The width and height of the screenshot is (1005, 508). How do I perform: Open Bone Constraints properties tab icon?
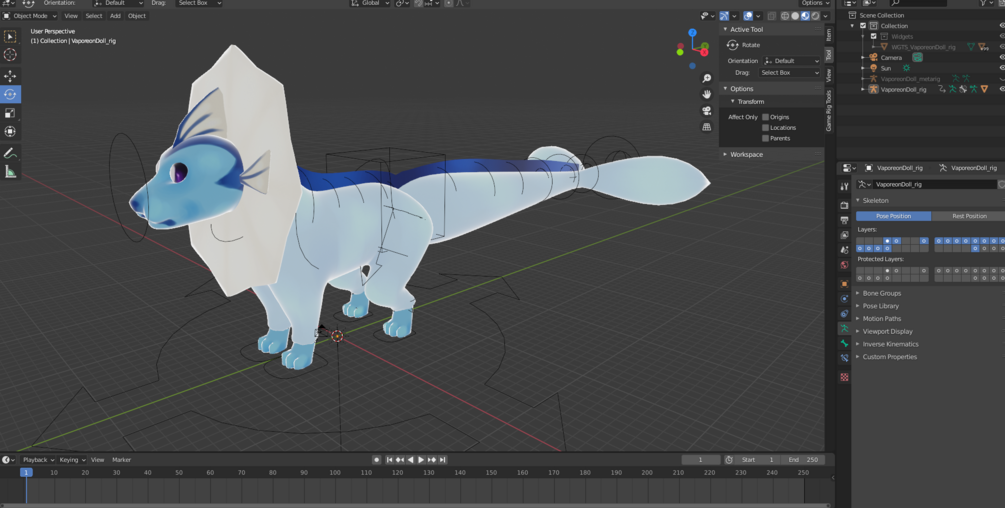point(844,358)
